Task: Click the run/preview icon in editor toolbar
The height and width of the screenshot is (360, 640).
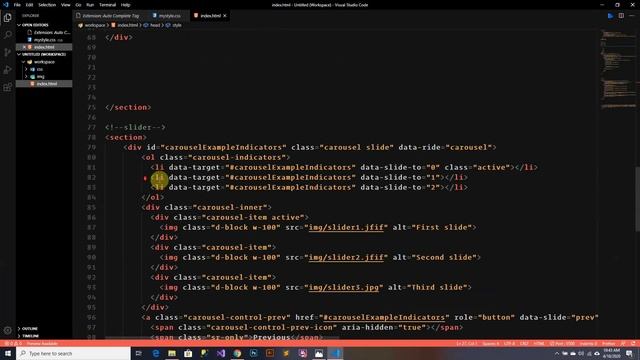Action: coord(610,16)
